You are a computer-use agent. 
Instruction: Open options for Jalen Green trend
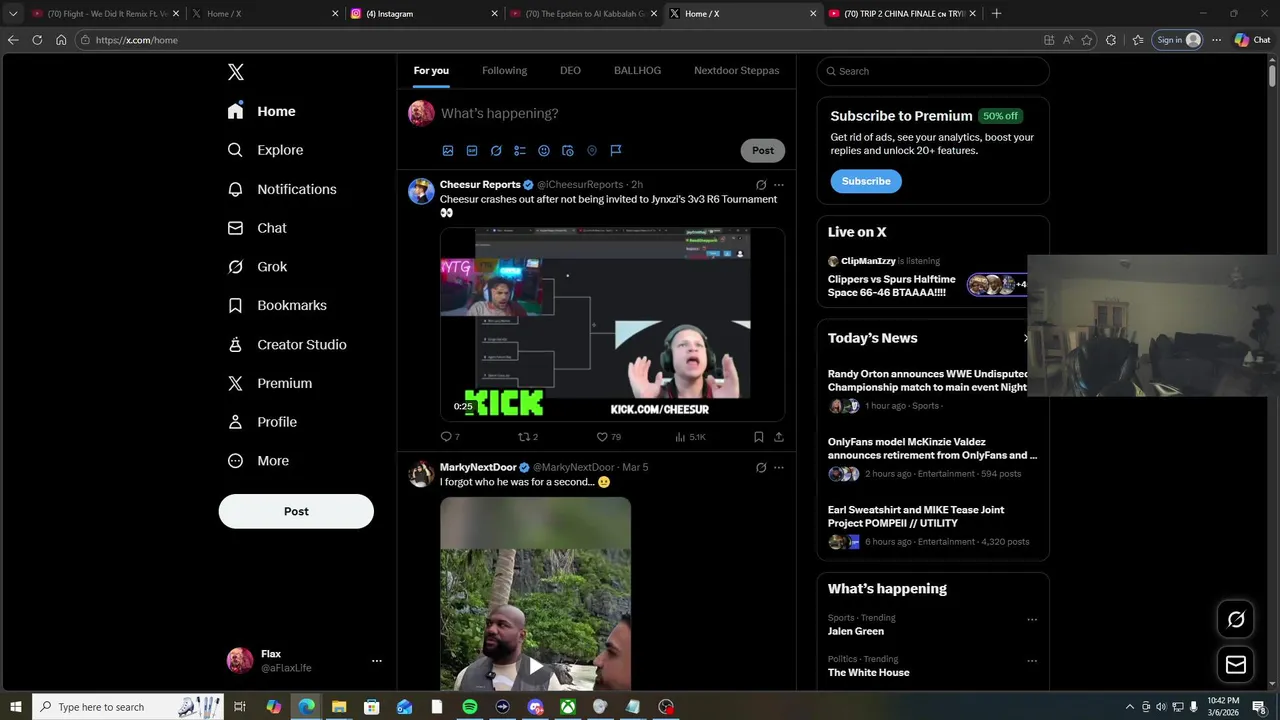[1032, 620]
